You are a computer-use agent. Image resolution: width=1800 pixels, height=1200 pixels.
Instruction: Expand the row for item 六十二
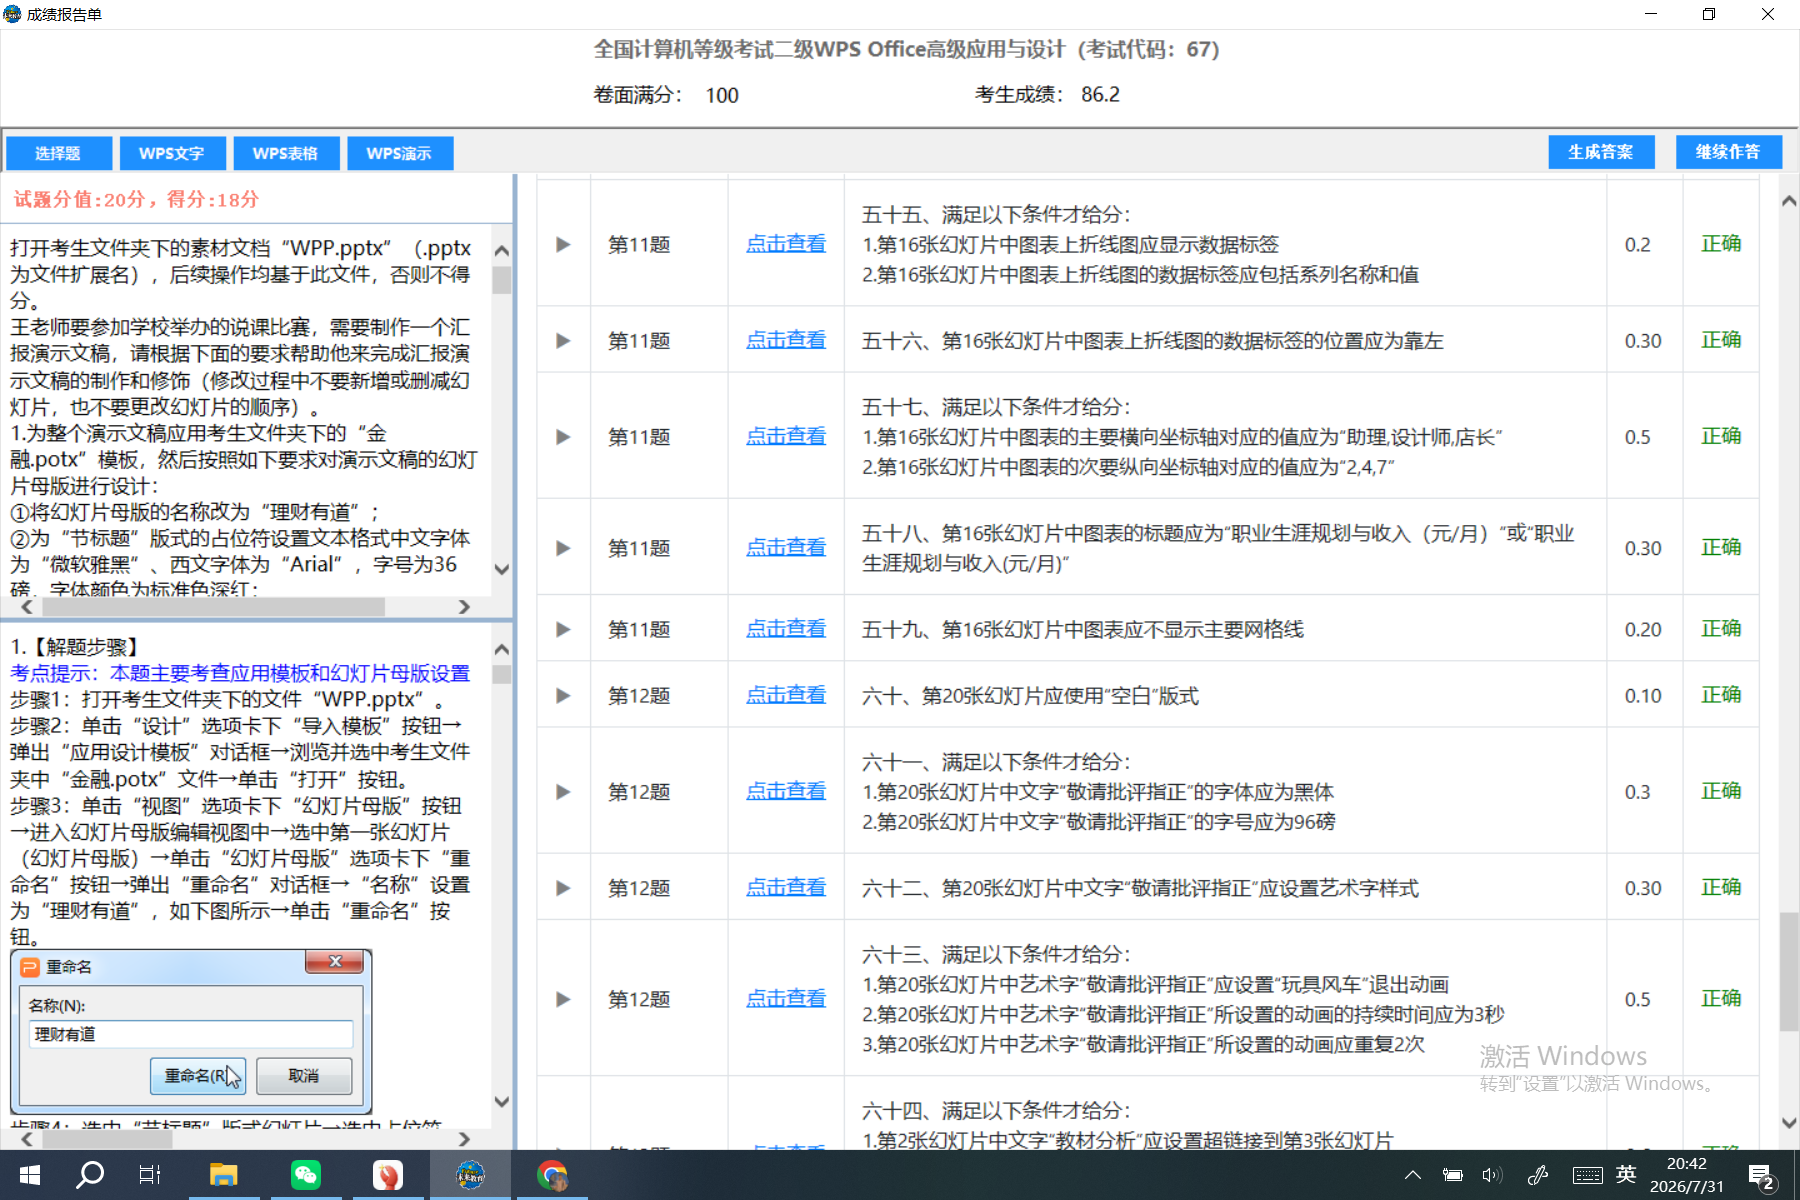(x=563, y=888)
